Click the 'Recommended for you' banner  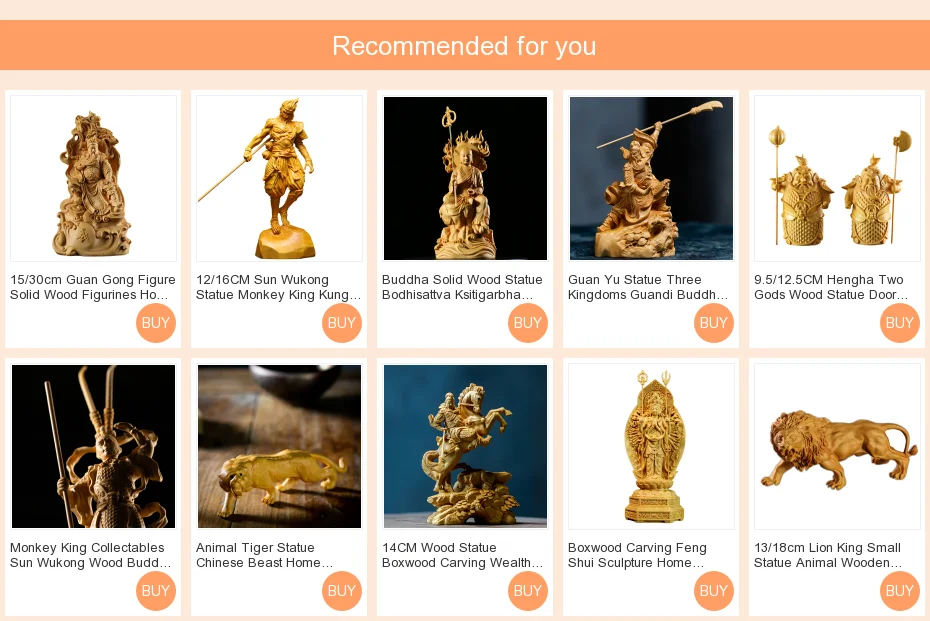pyautogui.click(x=465, y=46)
